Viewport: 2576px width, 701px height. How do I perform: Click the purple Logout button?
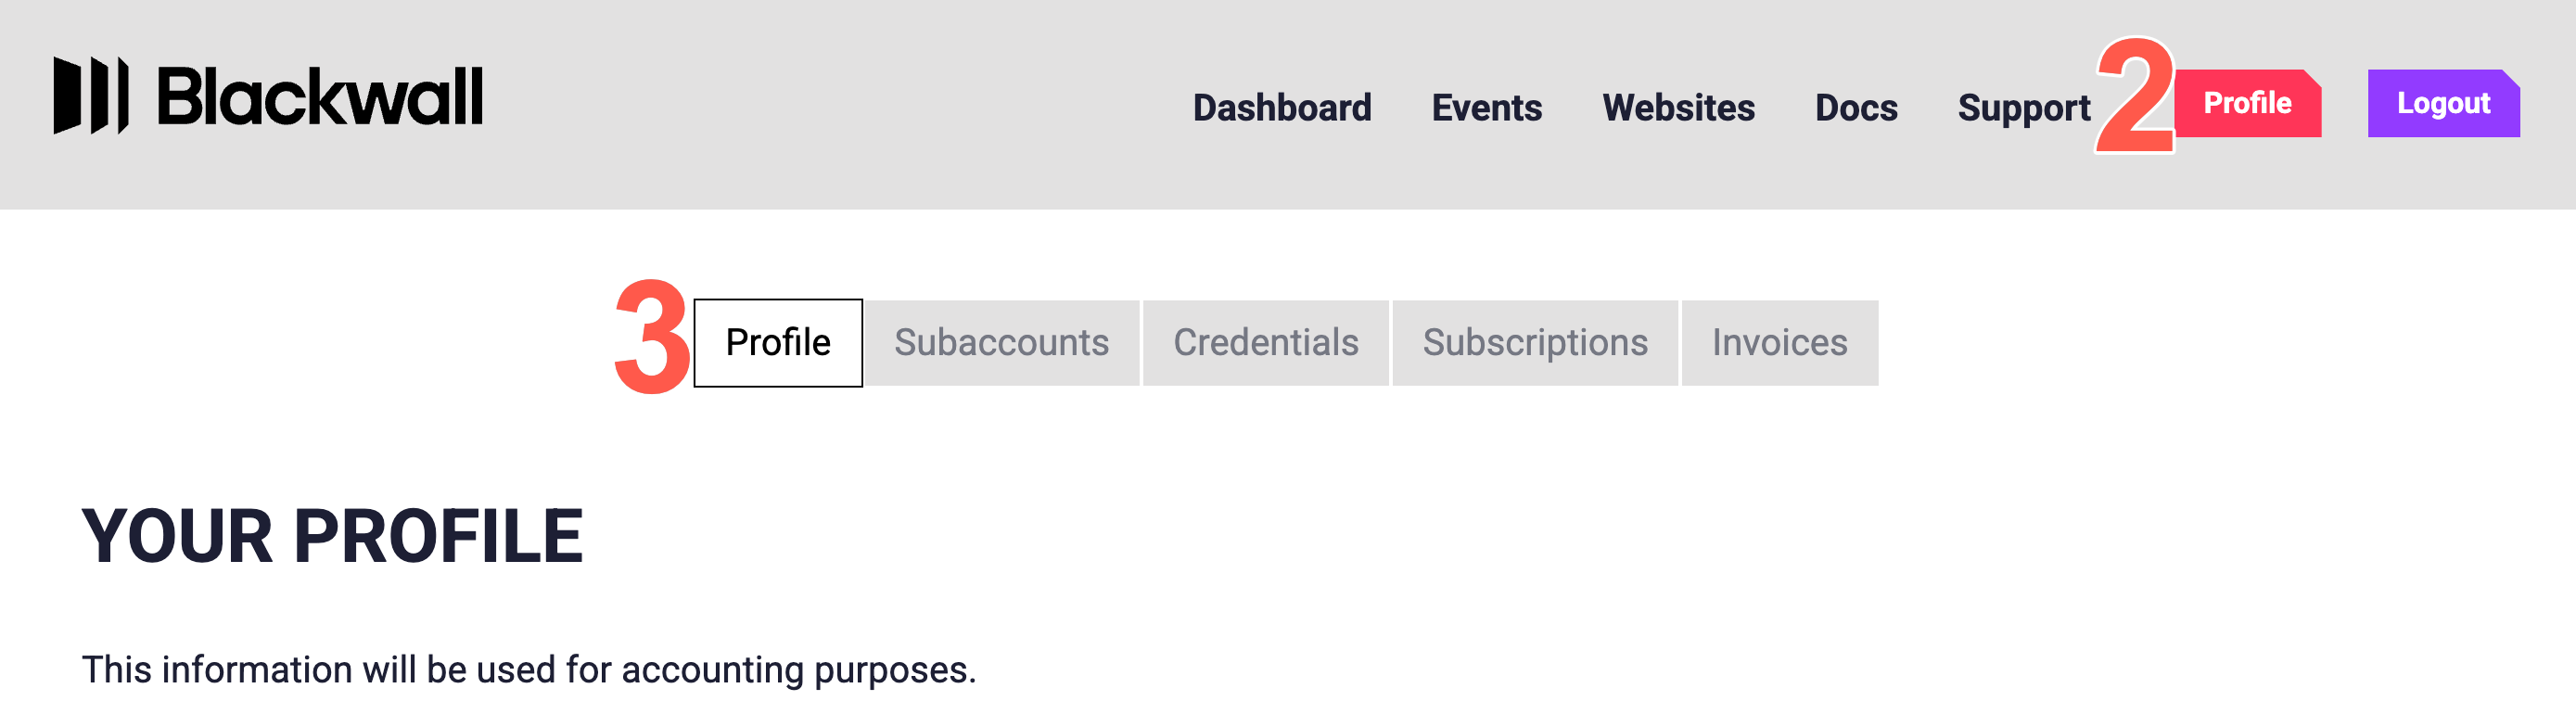[x=2443, y=103]
